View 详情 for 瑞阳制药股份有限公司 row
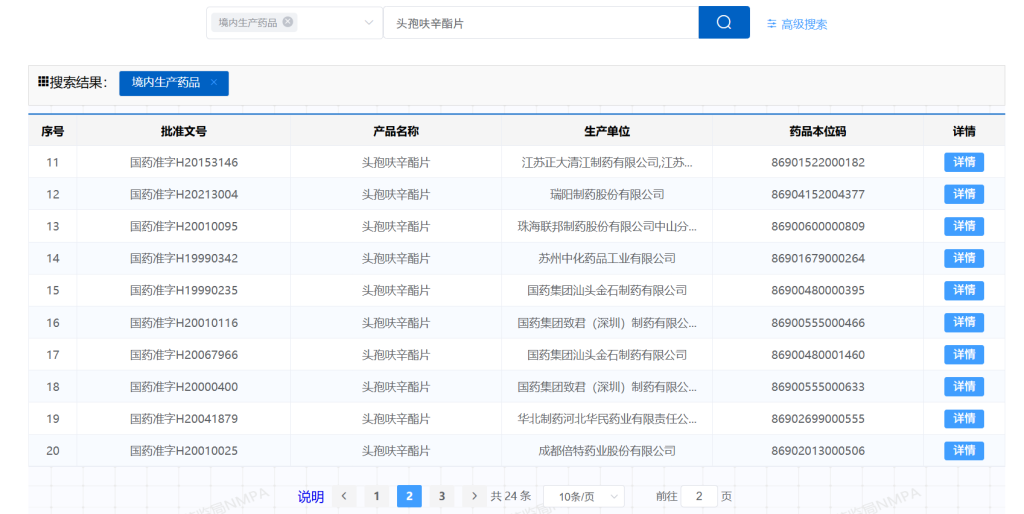 (x=963, y=194)
